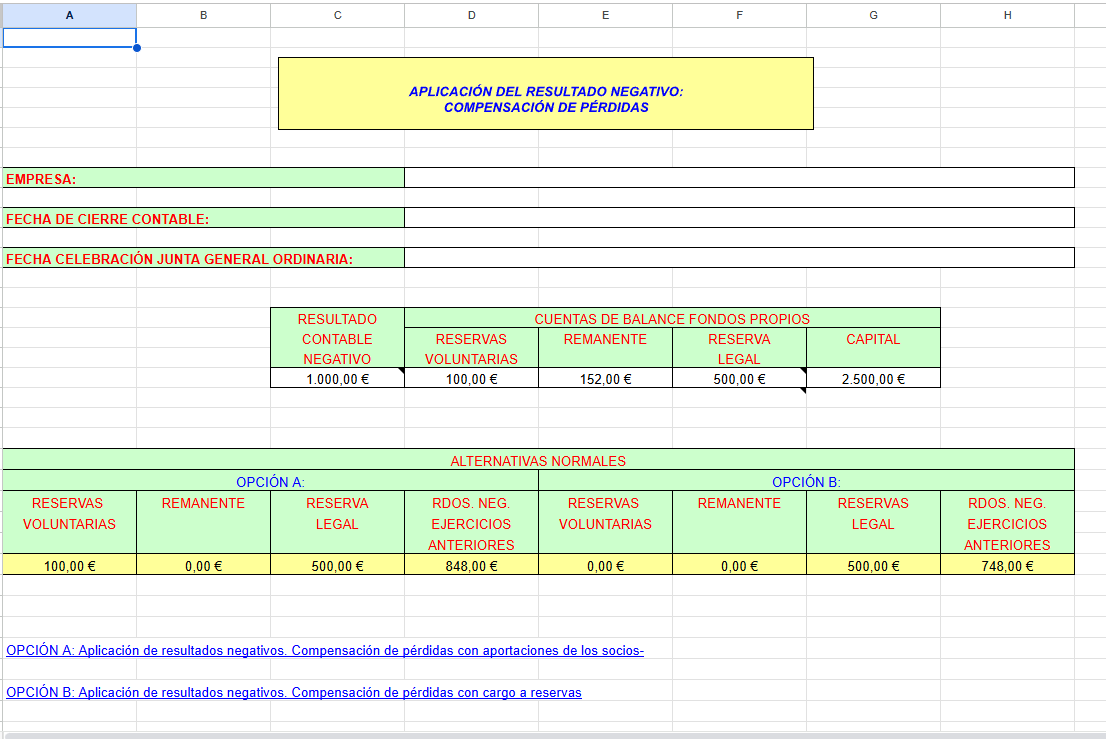The width and height of the screenshot is (1106, 739).
Task: Select the 152,00 € remanente cell
Action: click(x=605, y=379)
